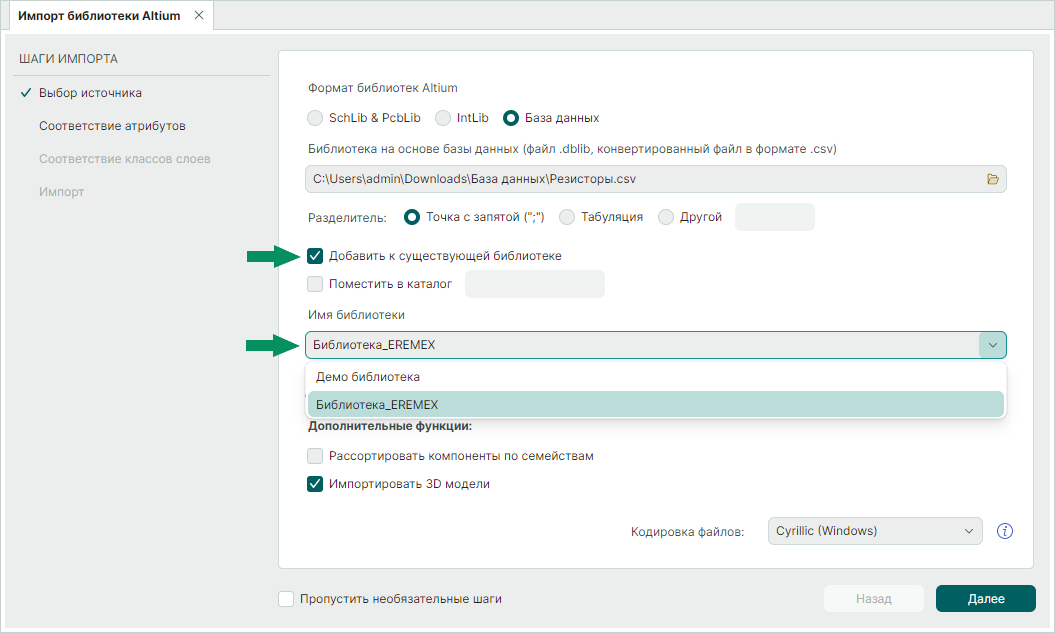
Task: Click the folder browse icon in file path field
Action: point(992,179)
